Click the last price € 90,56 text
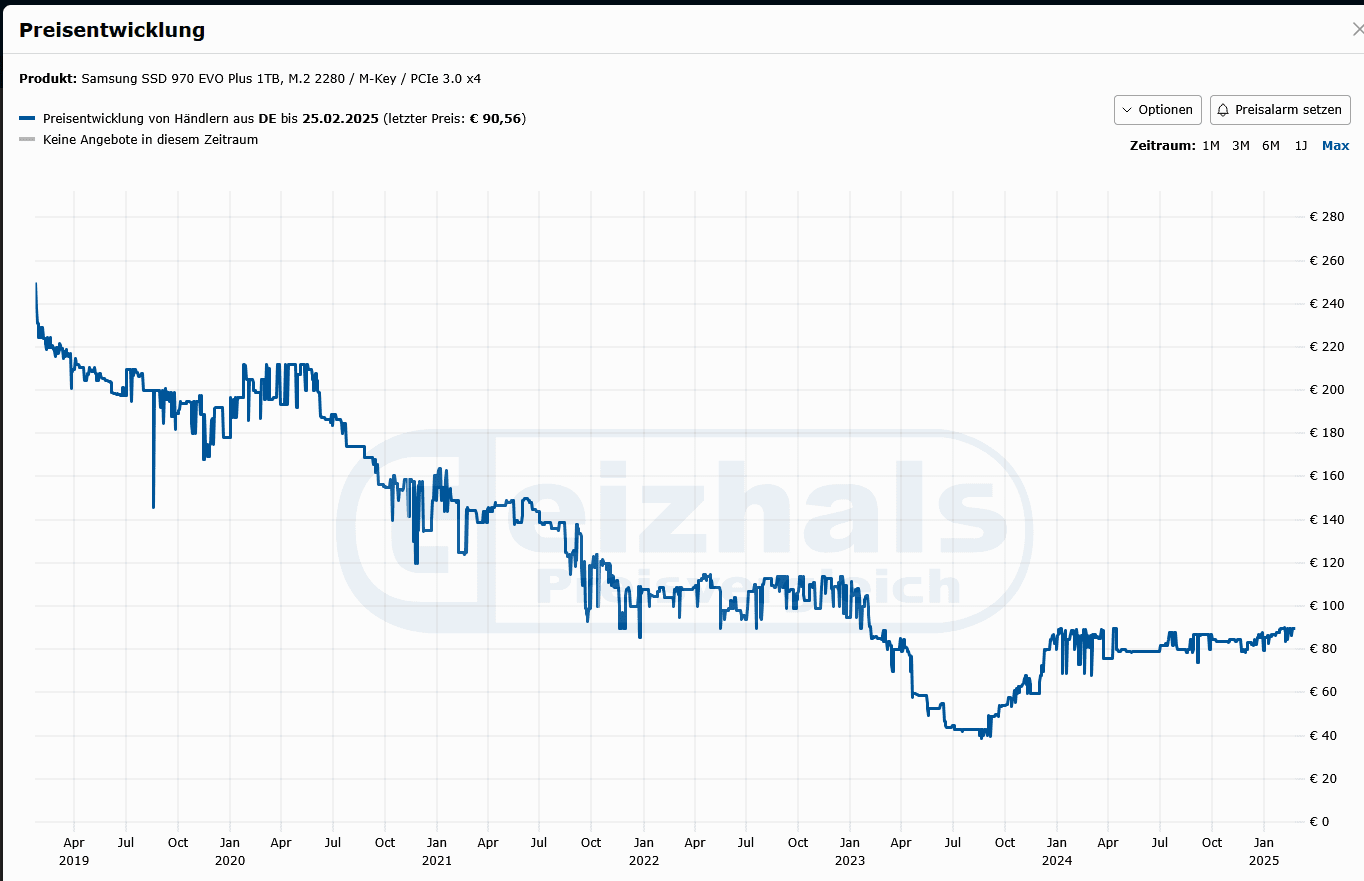 click(x=496, y=119)
